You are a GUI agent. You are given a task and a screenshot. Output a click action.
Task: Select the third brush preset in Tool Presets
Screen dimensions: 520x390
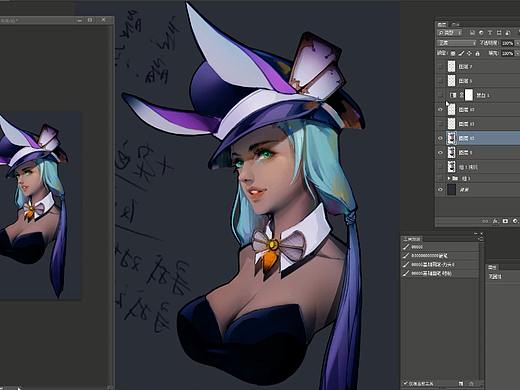point(440,265)
